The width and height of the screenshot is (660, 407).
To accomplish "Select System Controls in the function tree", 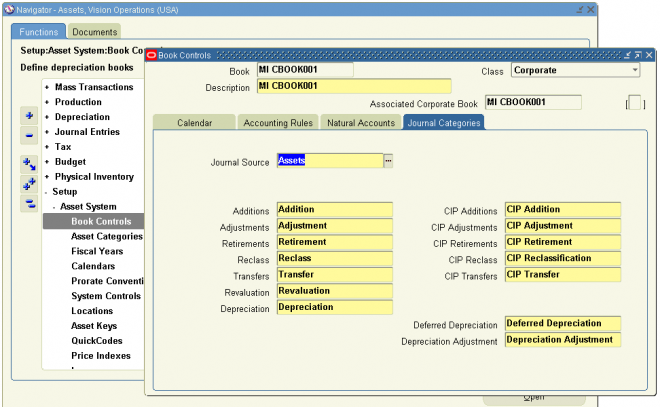I will (x=106, y=296).
